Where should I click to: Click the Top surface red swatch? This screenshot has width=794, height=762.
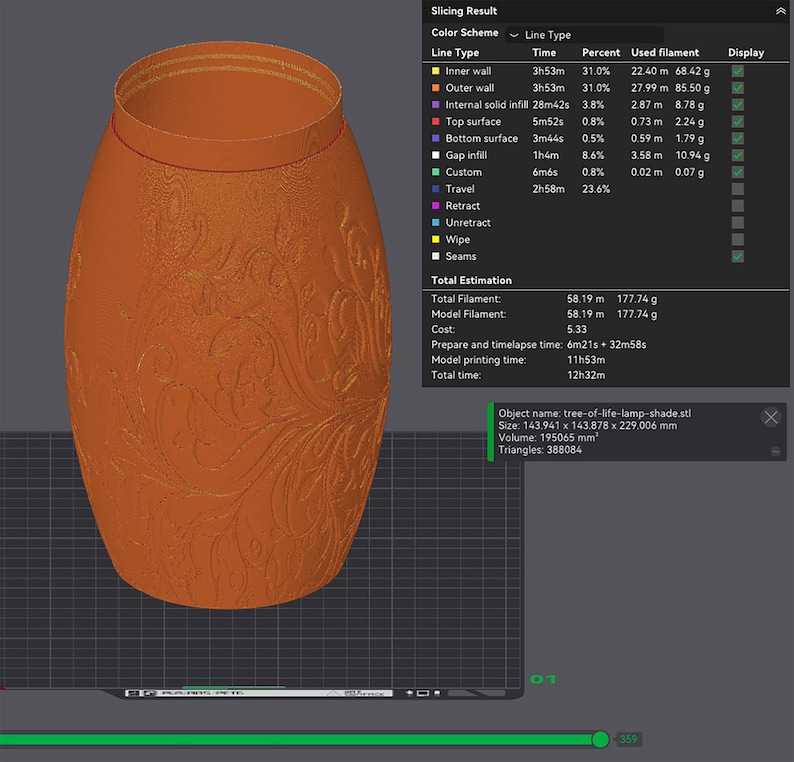435,122
